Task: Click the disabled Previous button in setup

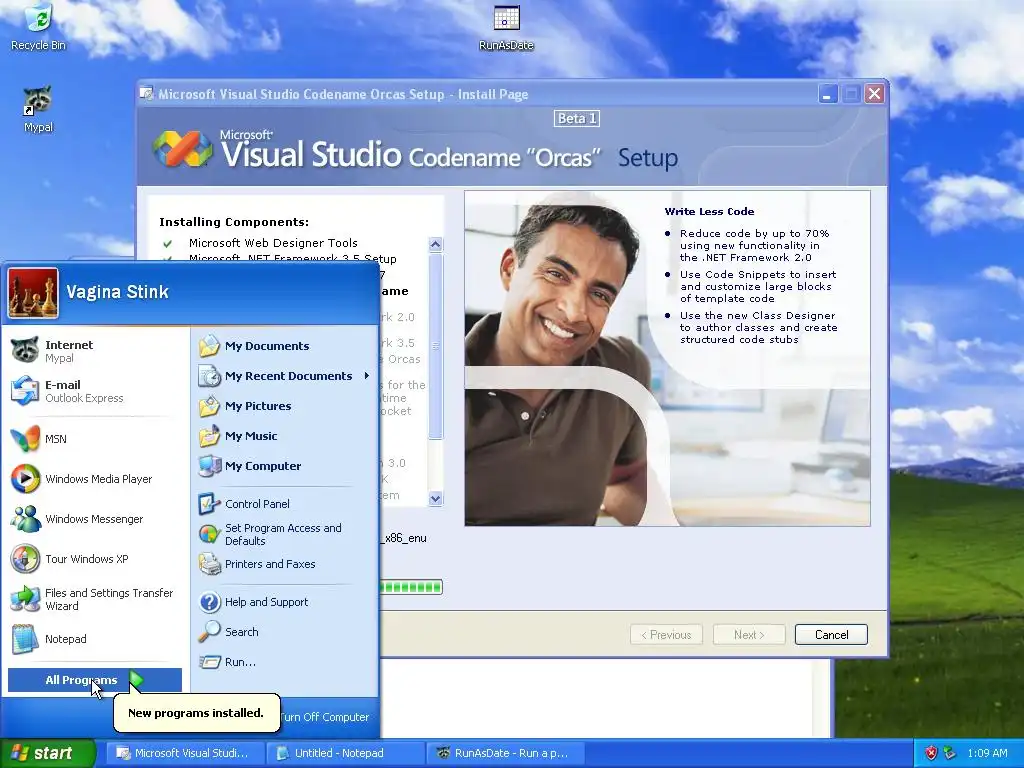Action: click(x=666, y=635)
